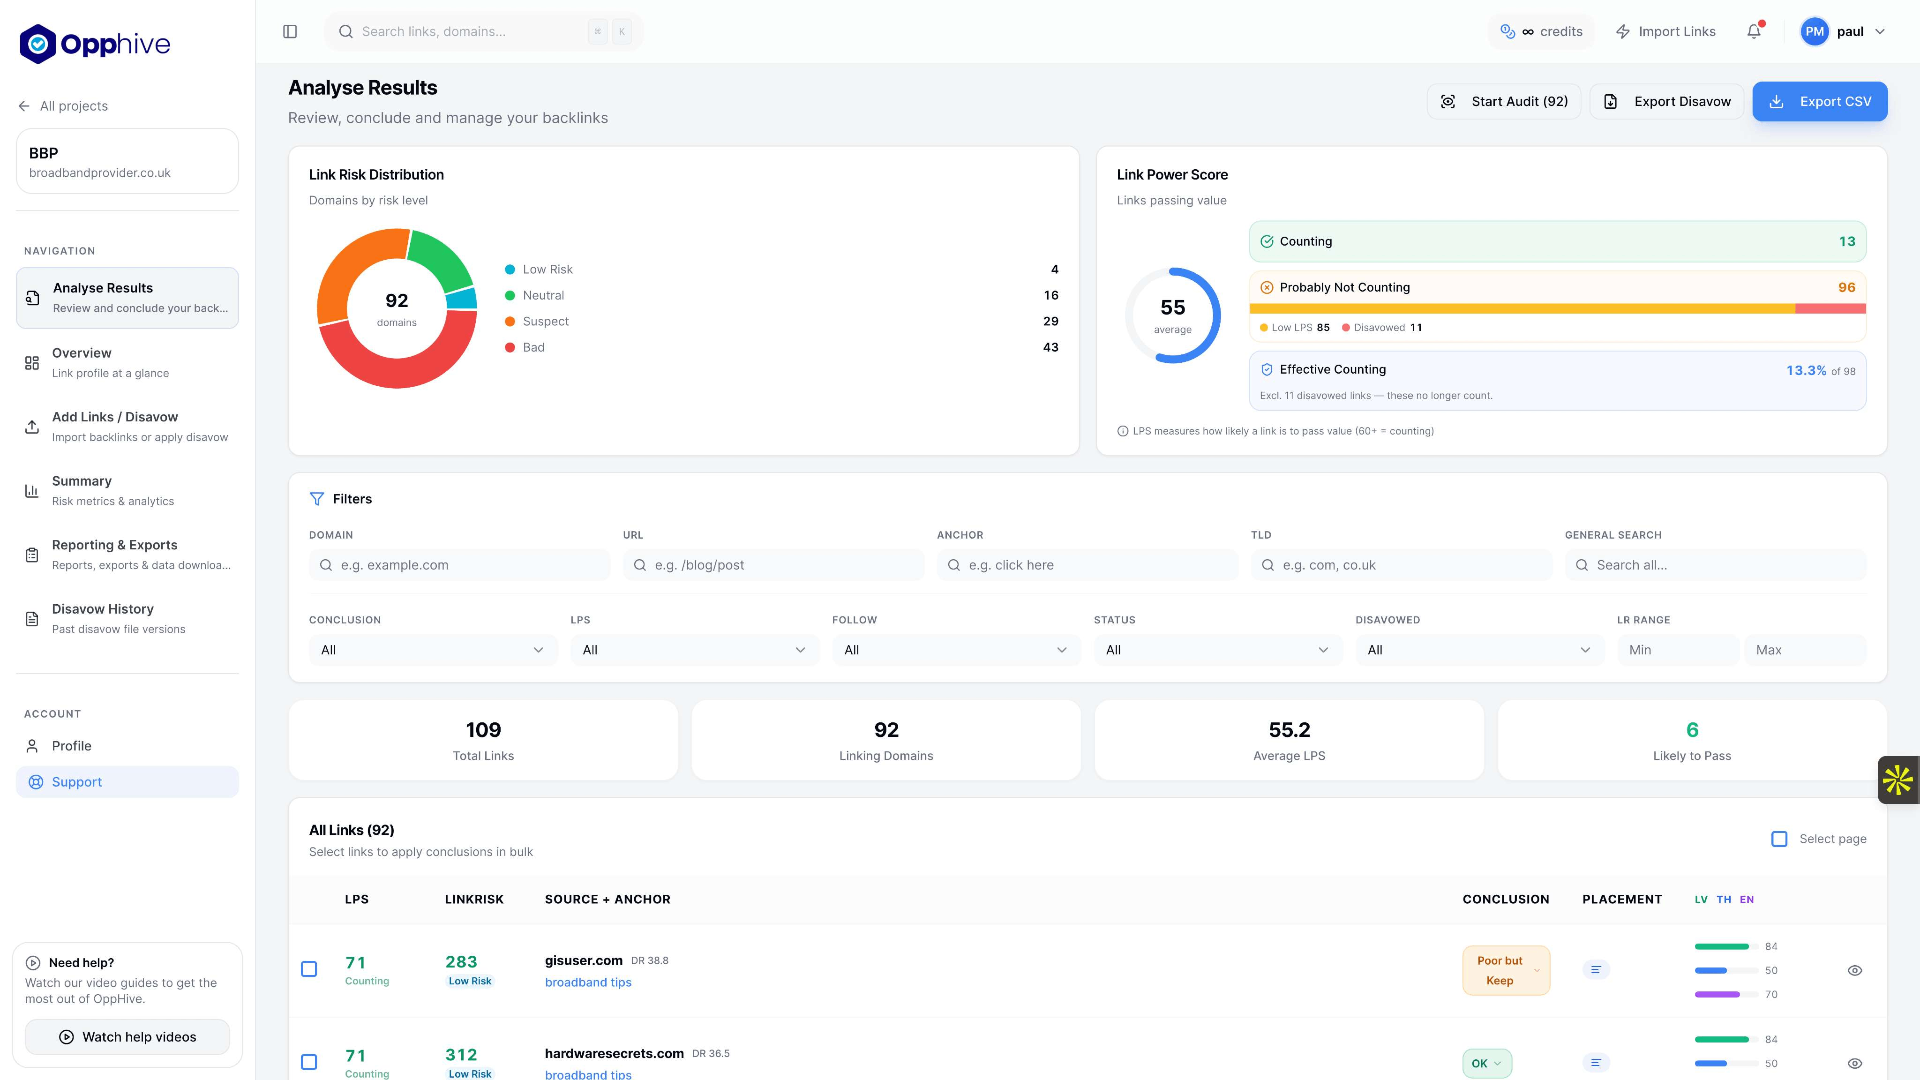This screenshot has width=1920, height=1080.
Task: Click the PM user avatar
Action: coord(1815,32)
